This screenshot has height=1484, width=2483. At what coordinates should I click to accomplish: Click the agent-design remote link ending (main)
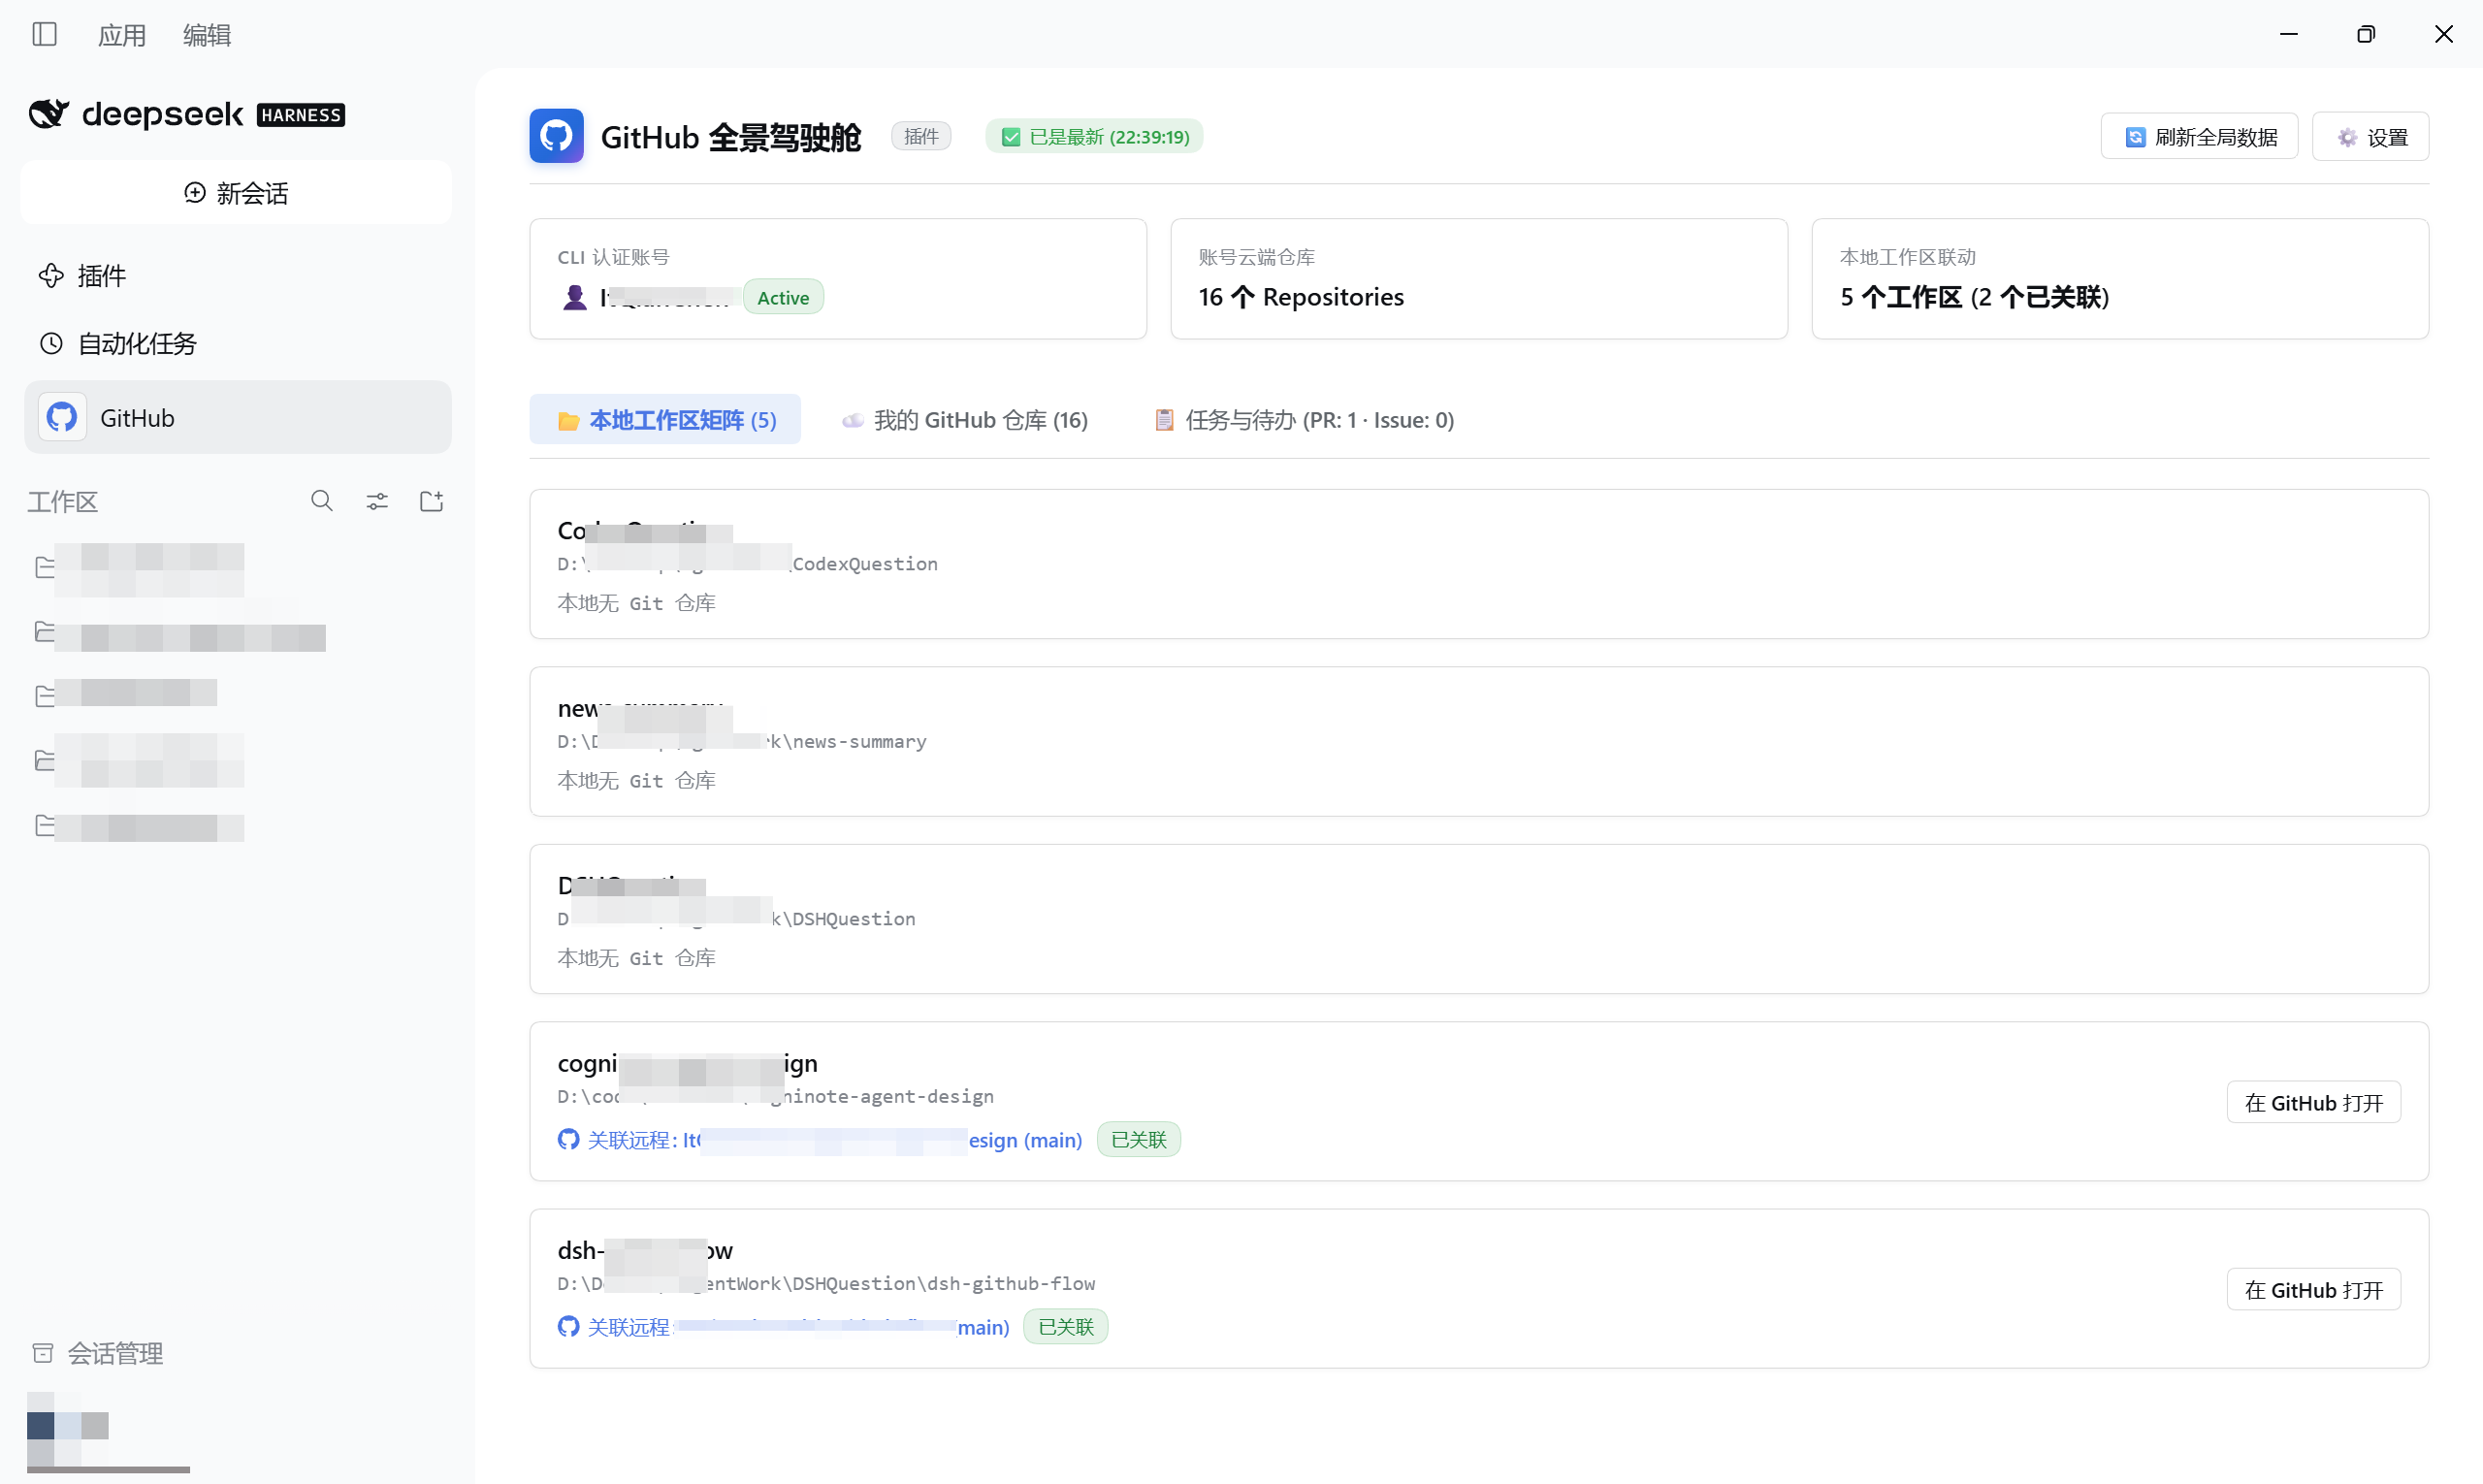[x=835, y=1140]
